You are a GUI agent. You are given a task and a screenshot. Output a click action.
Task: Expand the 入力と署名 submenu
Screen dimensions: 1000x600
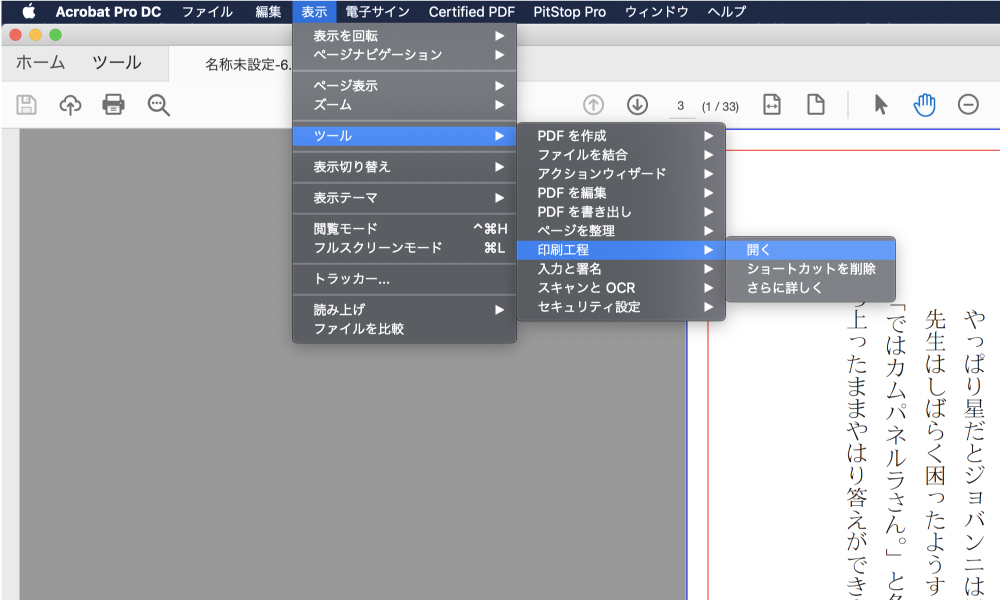pyautogui.click(x=621, y=269)
